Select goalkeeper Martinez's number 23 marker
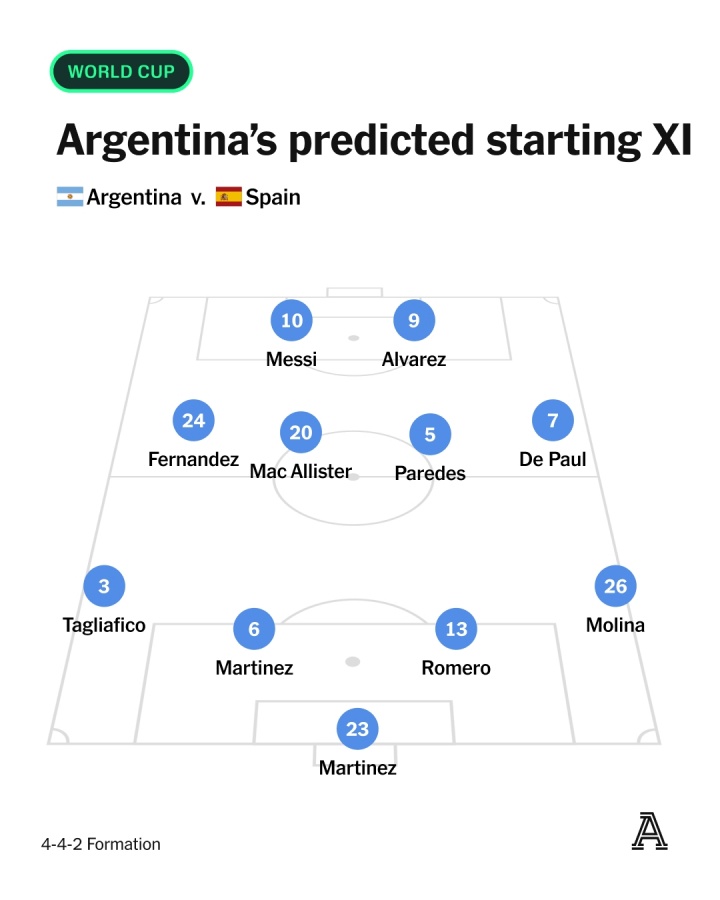The image size is (720, 900). point(357,729)
